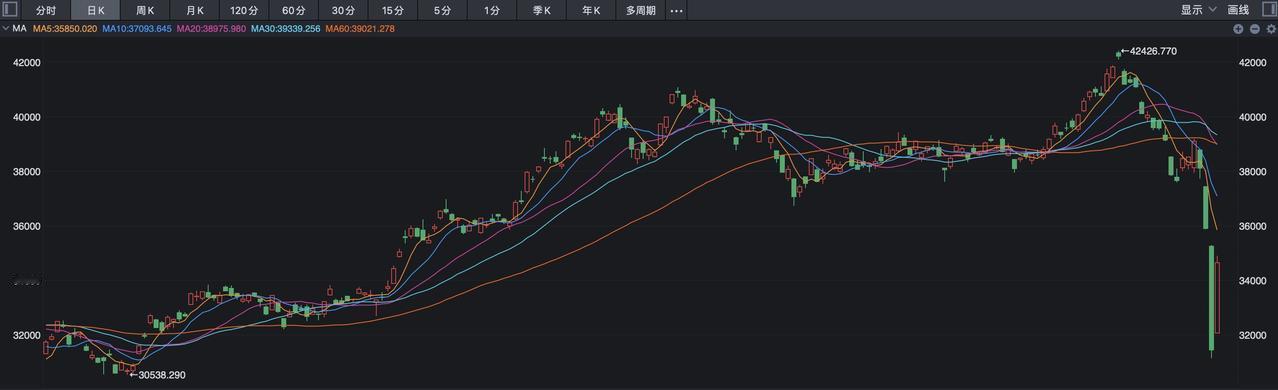Collapse the MA indicator chevron
The image size is (1278, 390).
click(6, 29)
